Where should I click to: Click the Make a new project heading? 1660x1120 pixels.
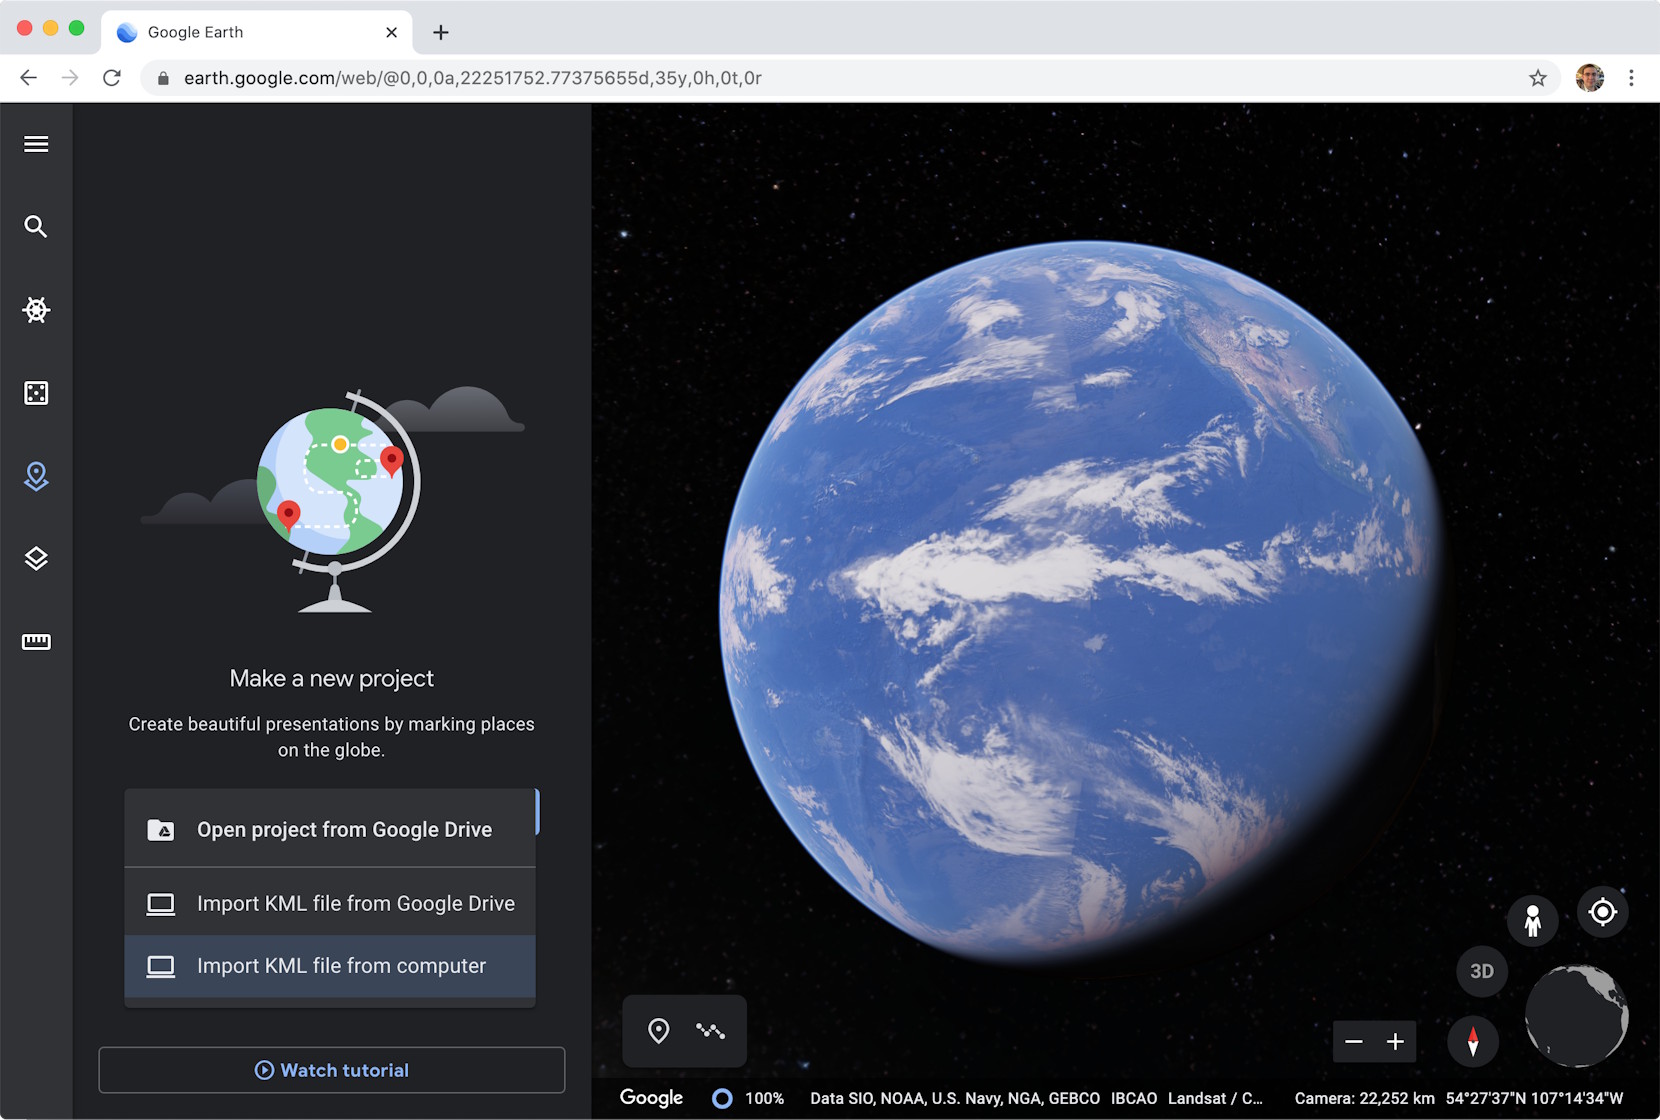coord(332,678)
